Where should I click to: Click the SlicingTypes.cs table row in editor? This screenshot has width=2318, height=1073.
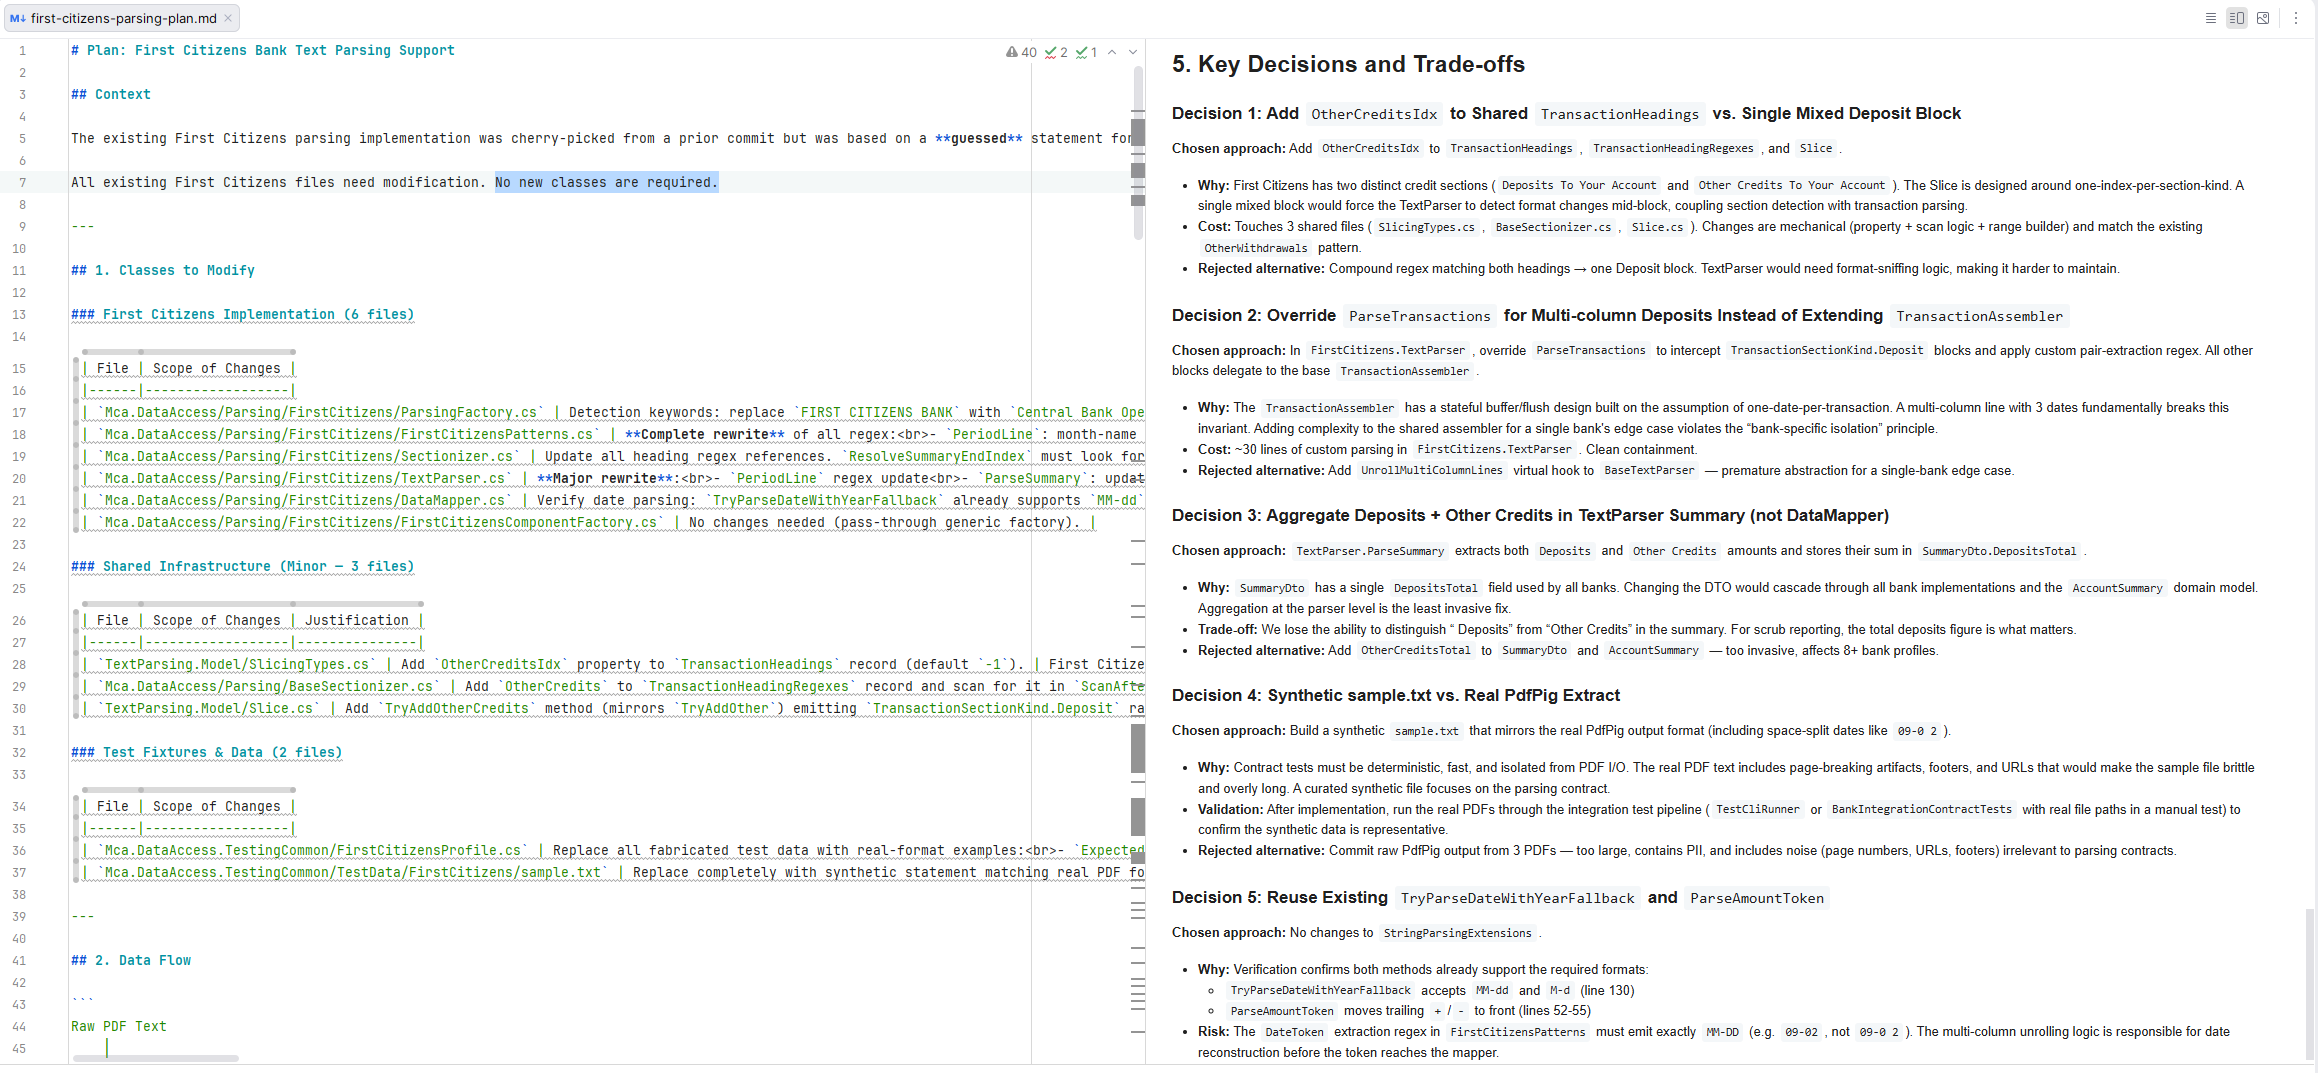pyautogui.click(x=612, y=664)
